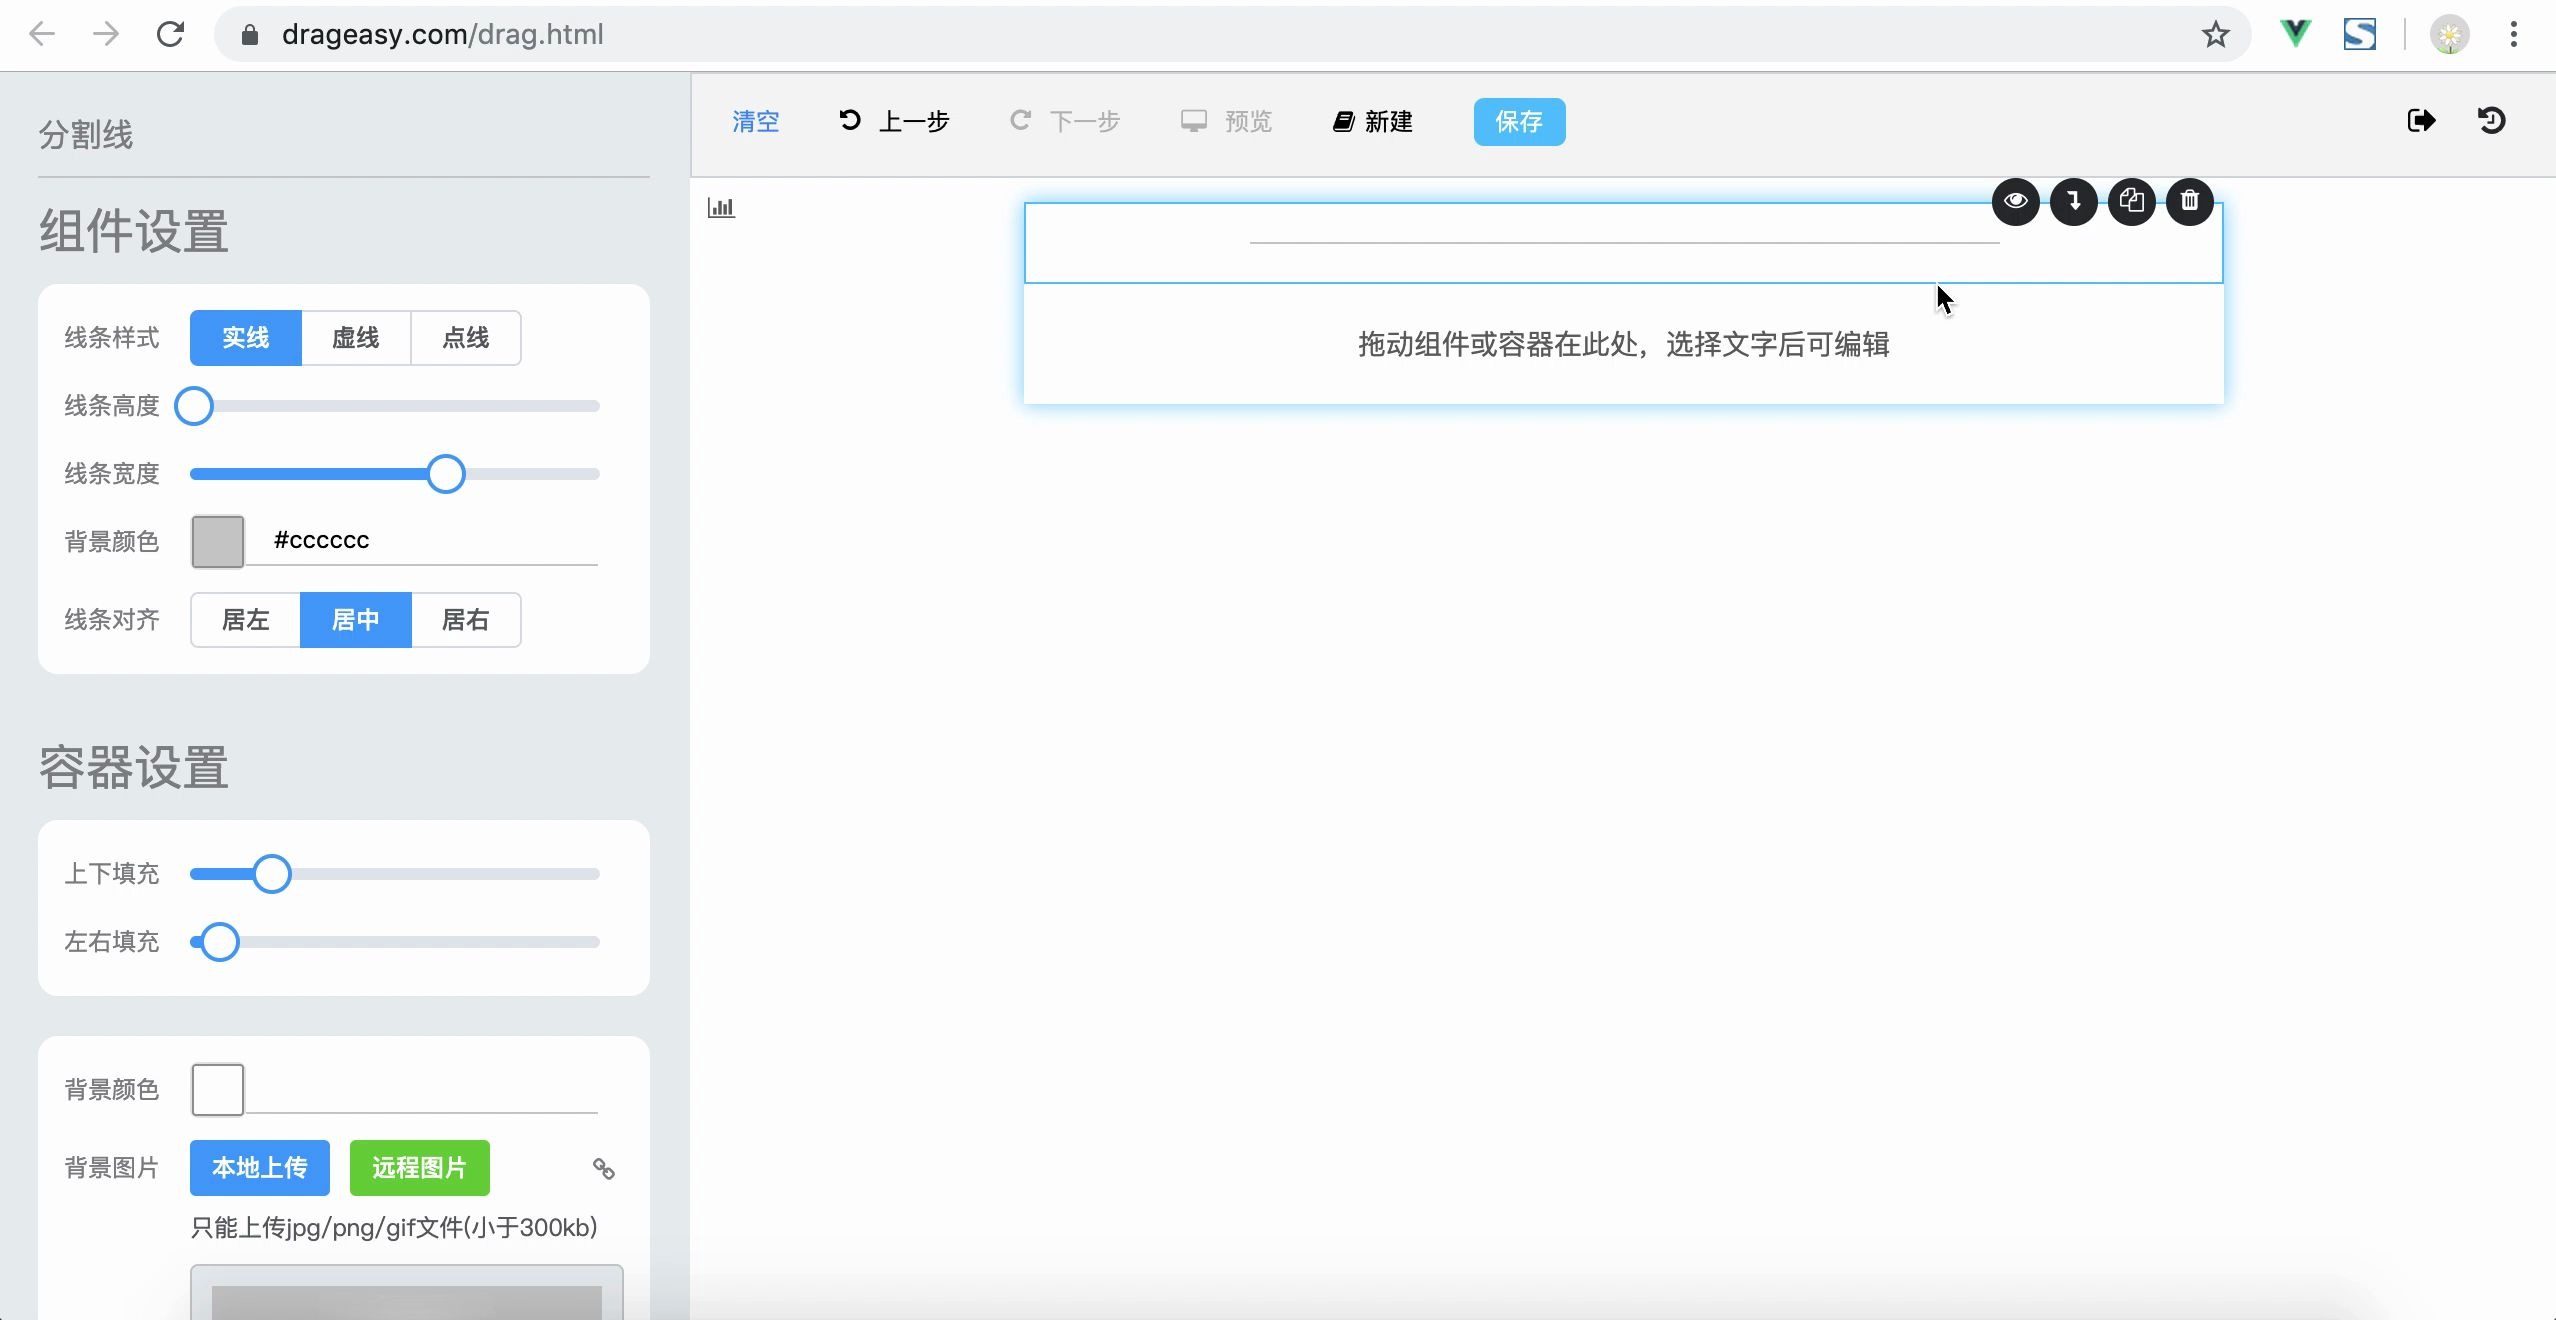This screenshot has width=2556, height=1320.
Task: Click the export icon in top toolbar
Action: 2421,121
